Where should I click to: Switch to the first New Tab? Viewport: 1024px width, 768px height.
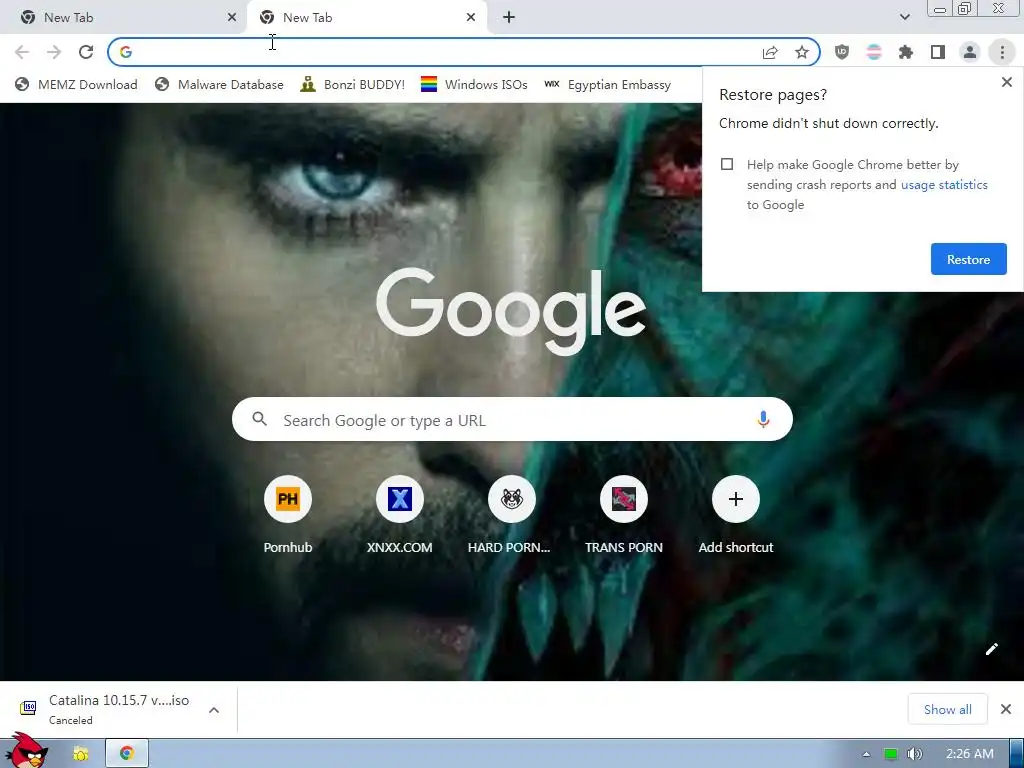tap(124, 18)
